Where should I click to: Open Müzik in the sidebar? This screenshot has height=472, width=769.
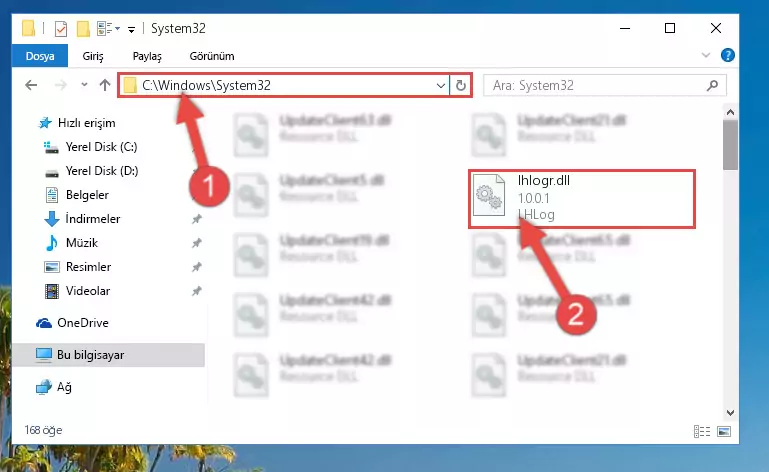81,243
